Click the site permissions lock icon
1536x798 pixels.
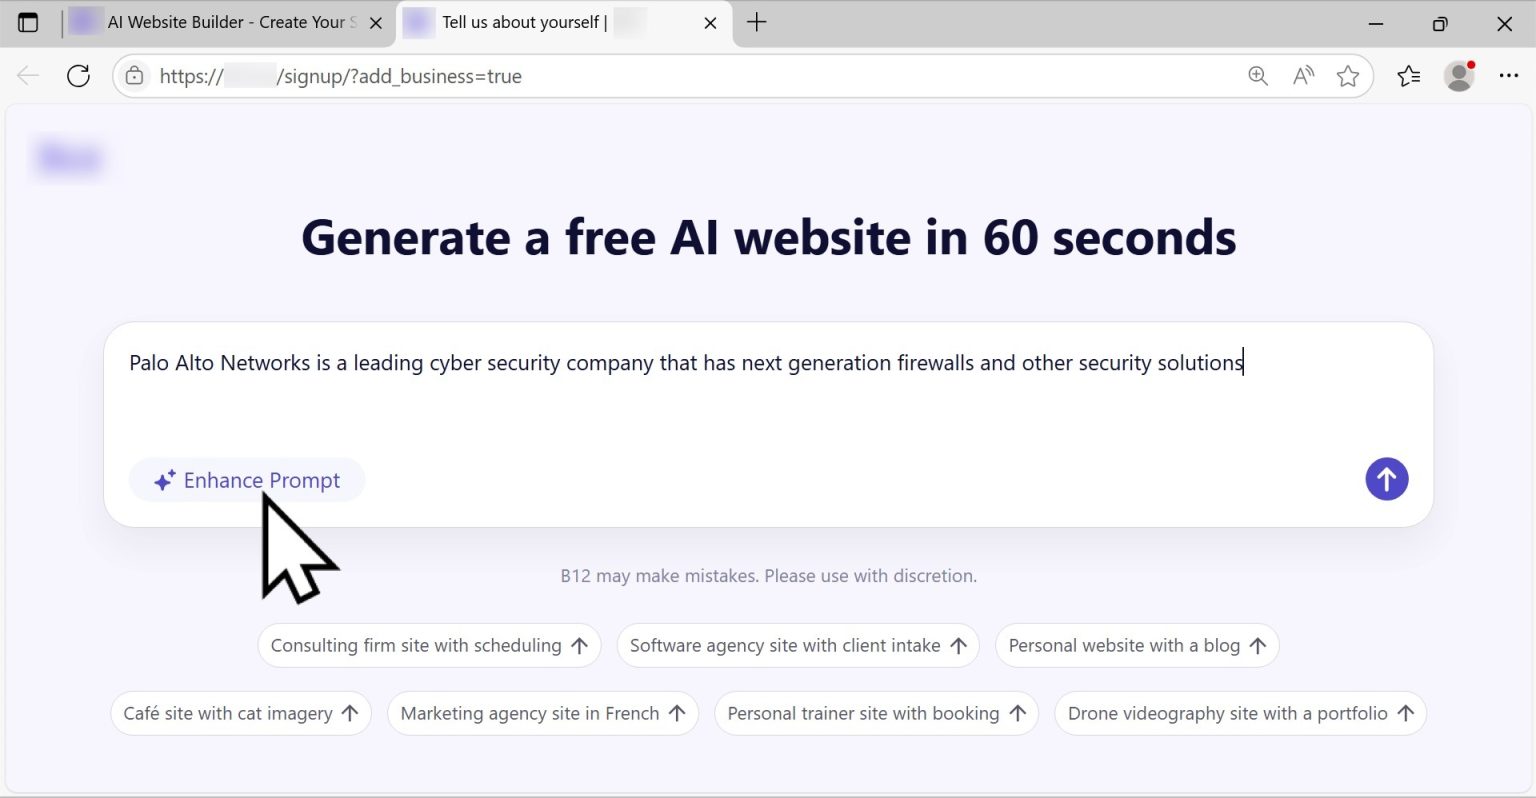[134, 75]
